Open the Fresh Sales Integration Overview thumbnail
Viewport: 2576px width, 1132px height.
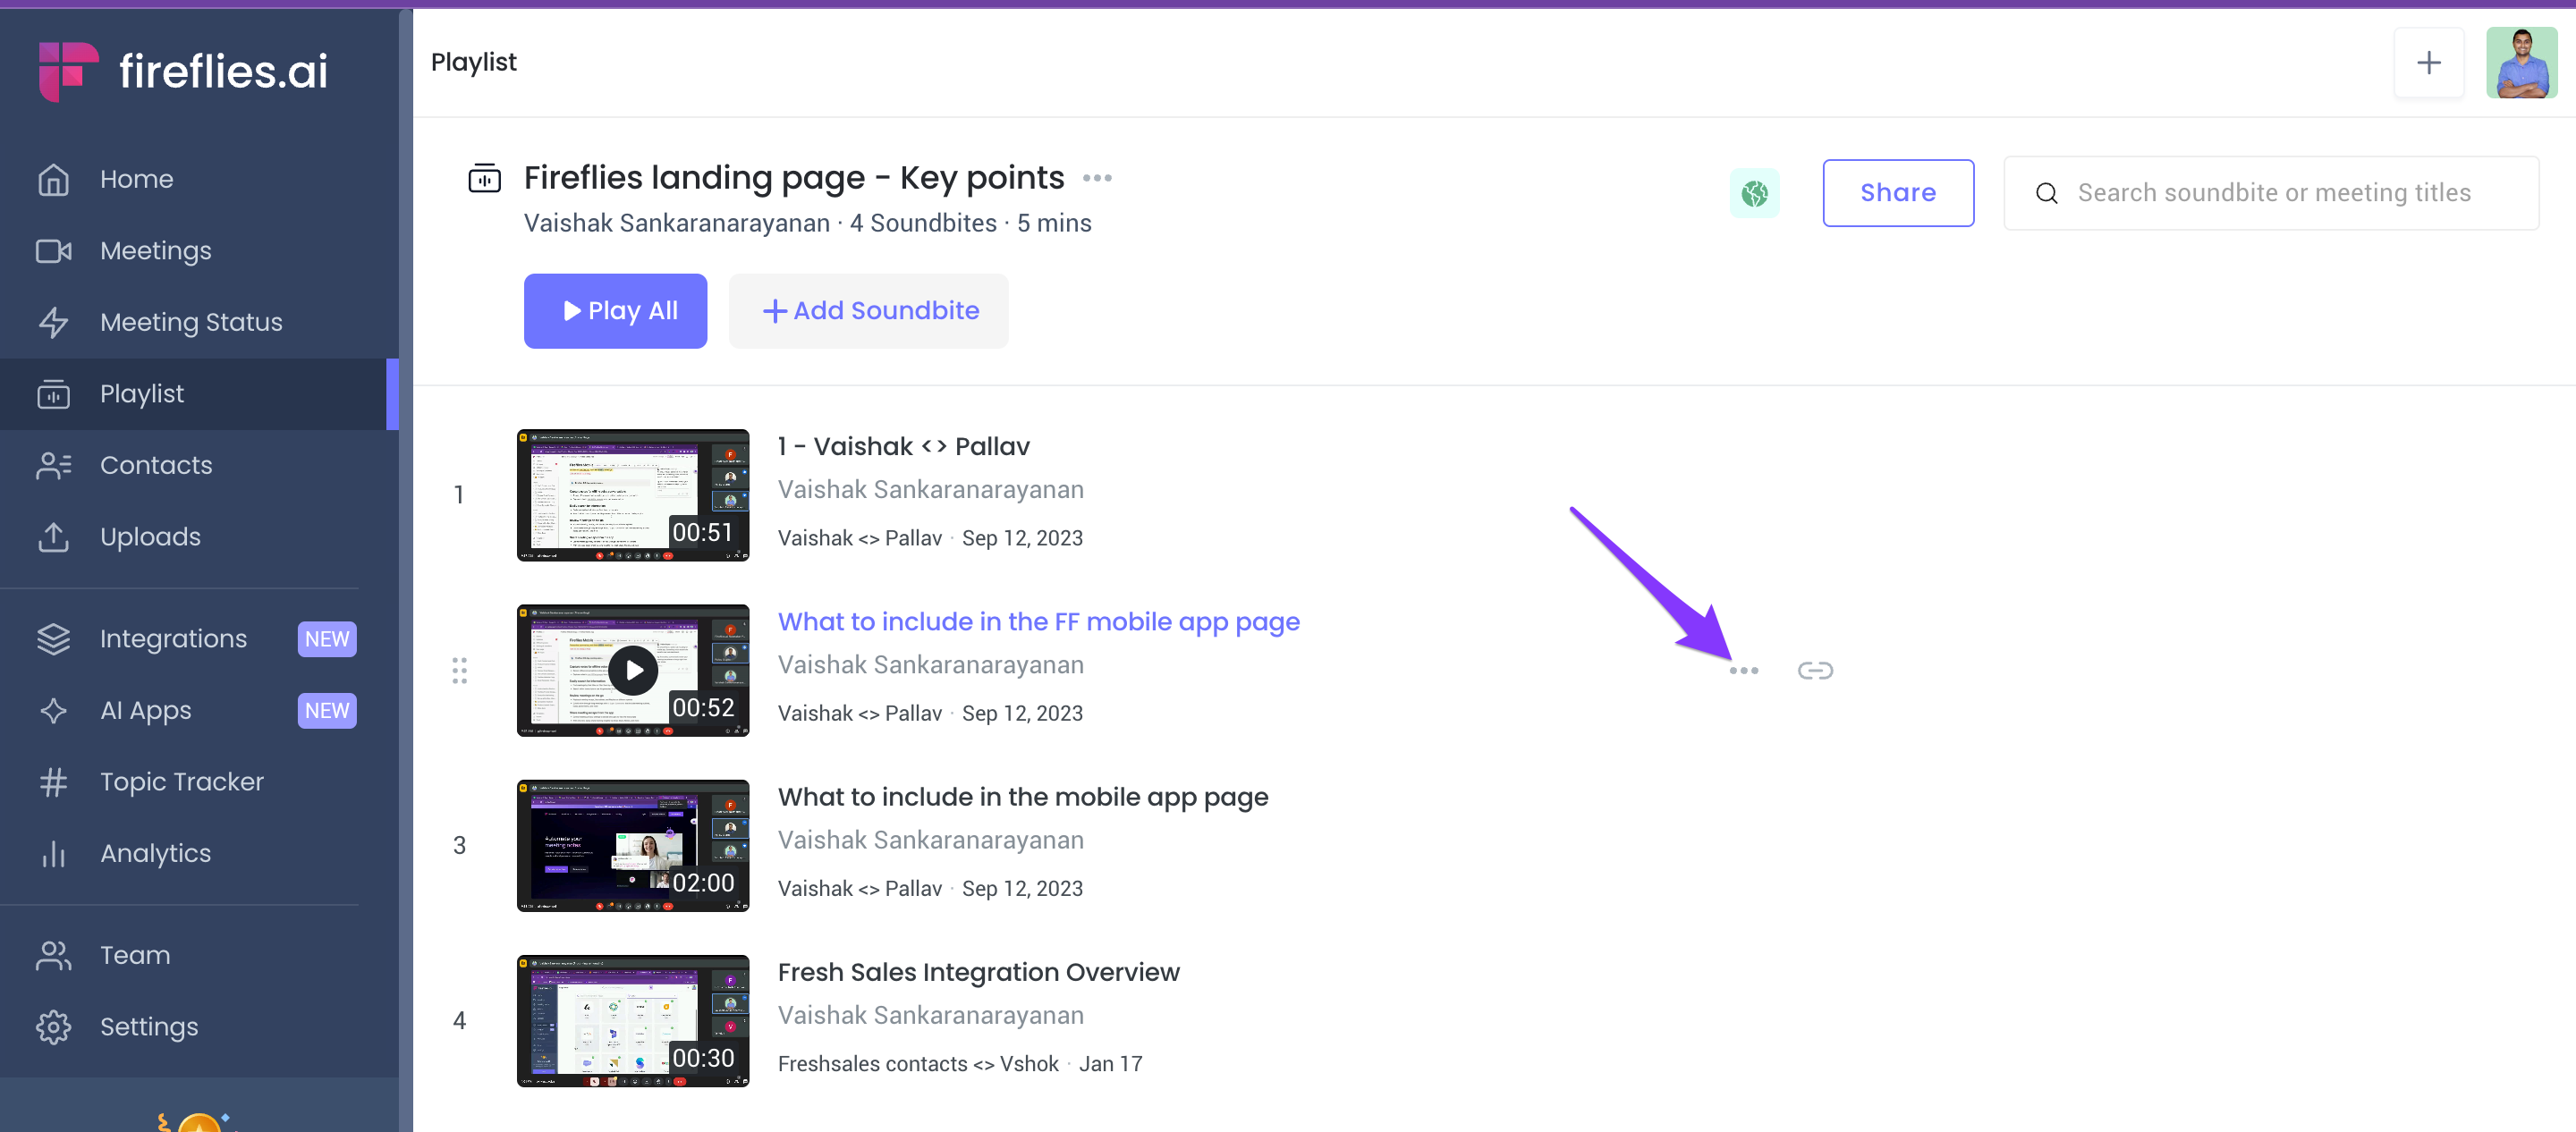point(632,1021)
